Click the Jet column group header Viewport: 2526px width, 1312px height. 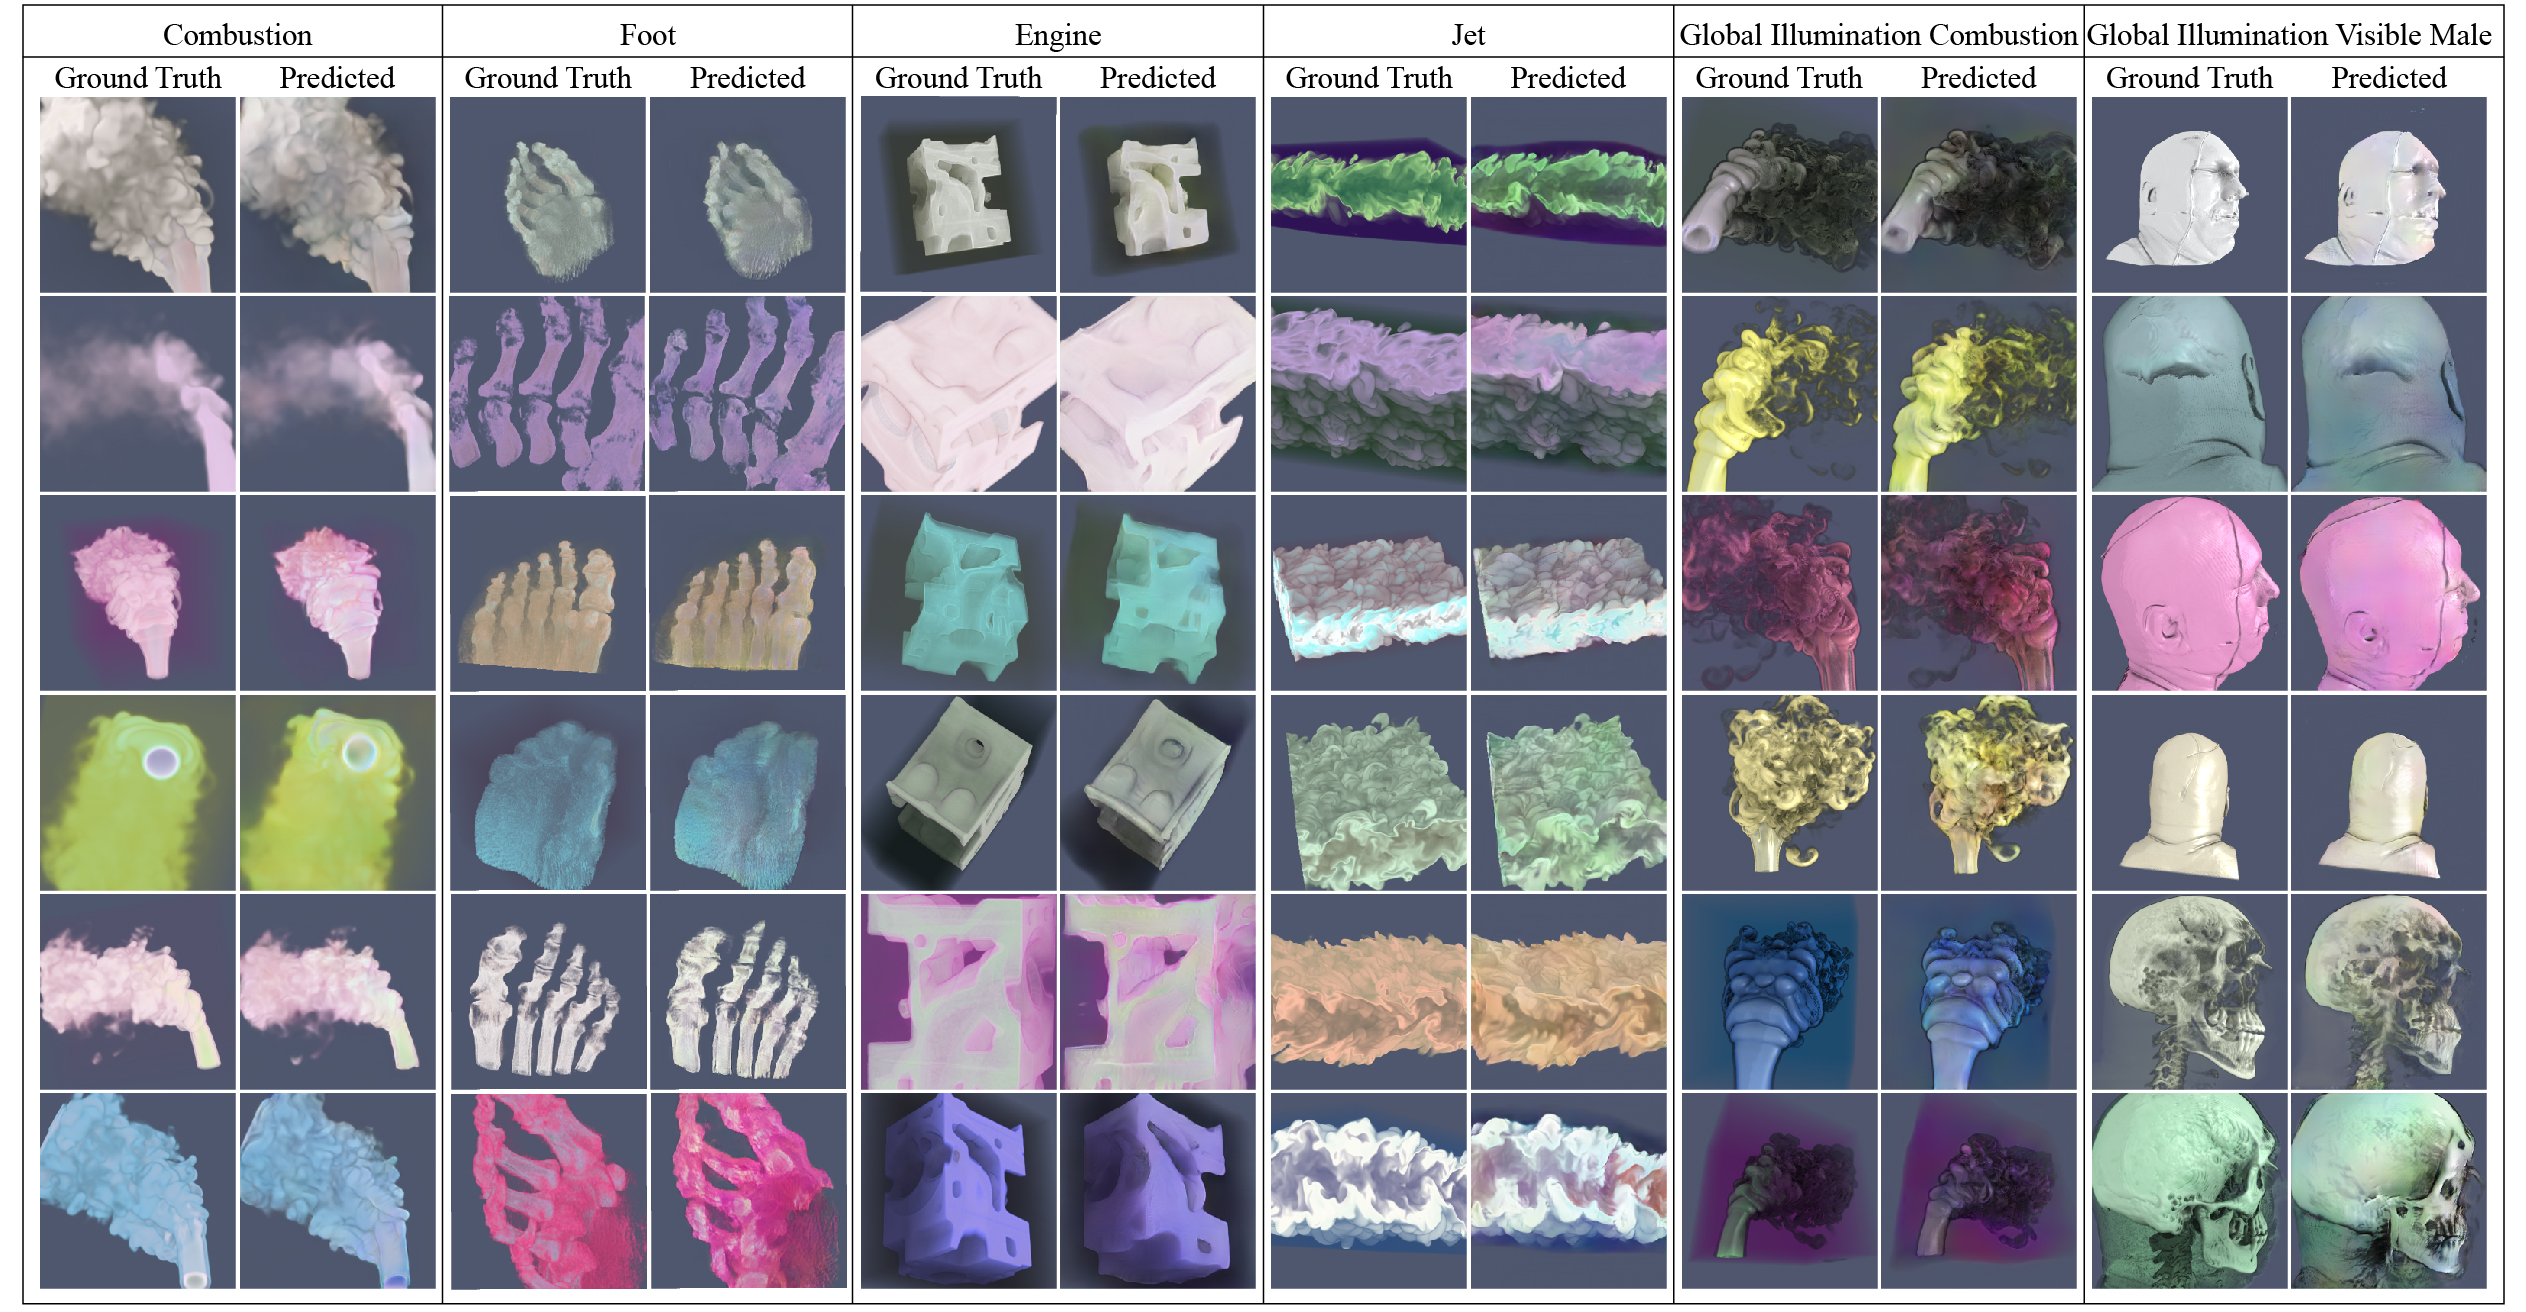(x=1468, y=35)
